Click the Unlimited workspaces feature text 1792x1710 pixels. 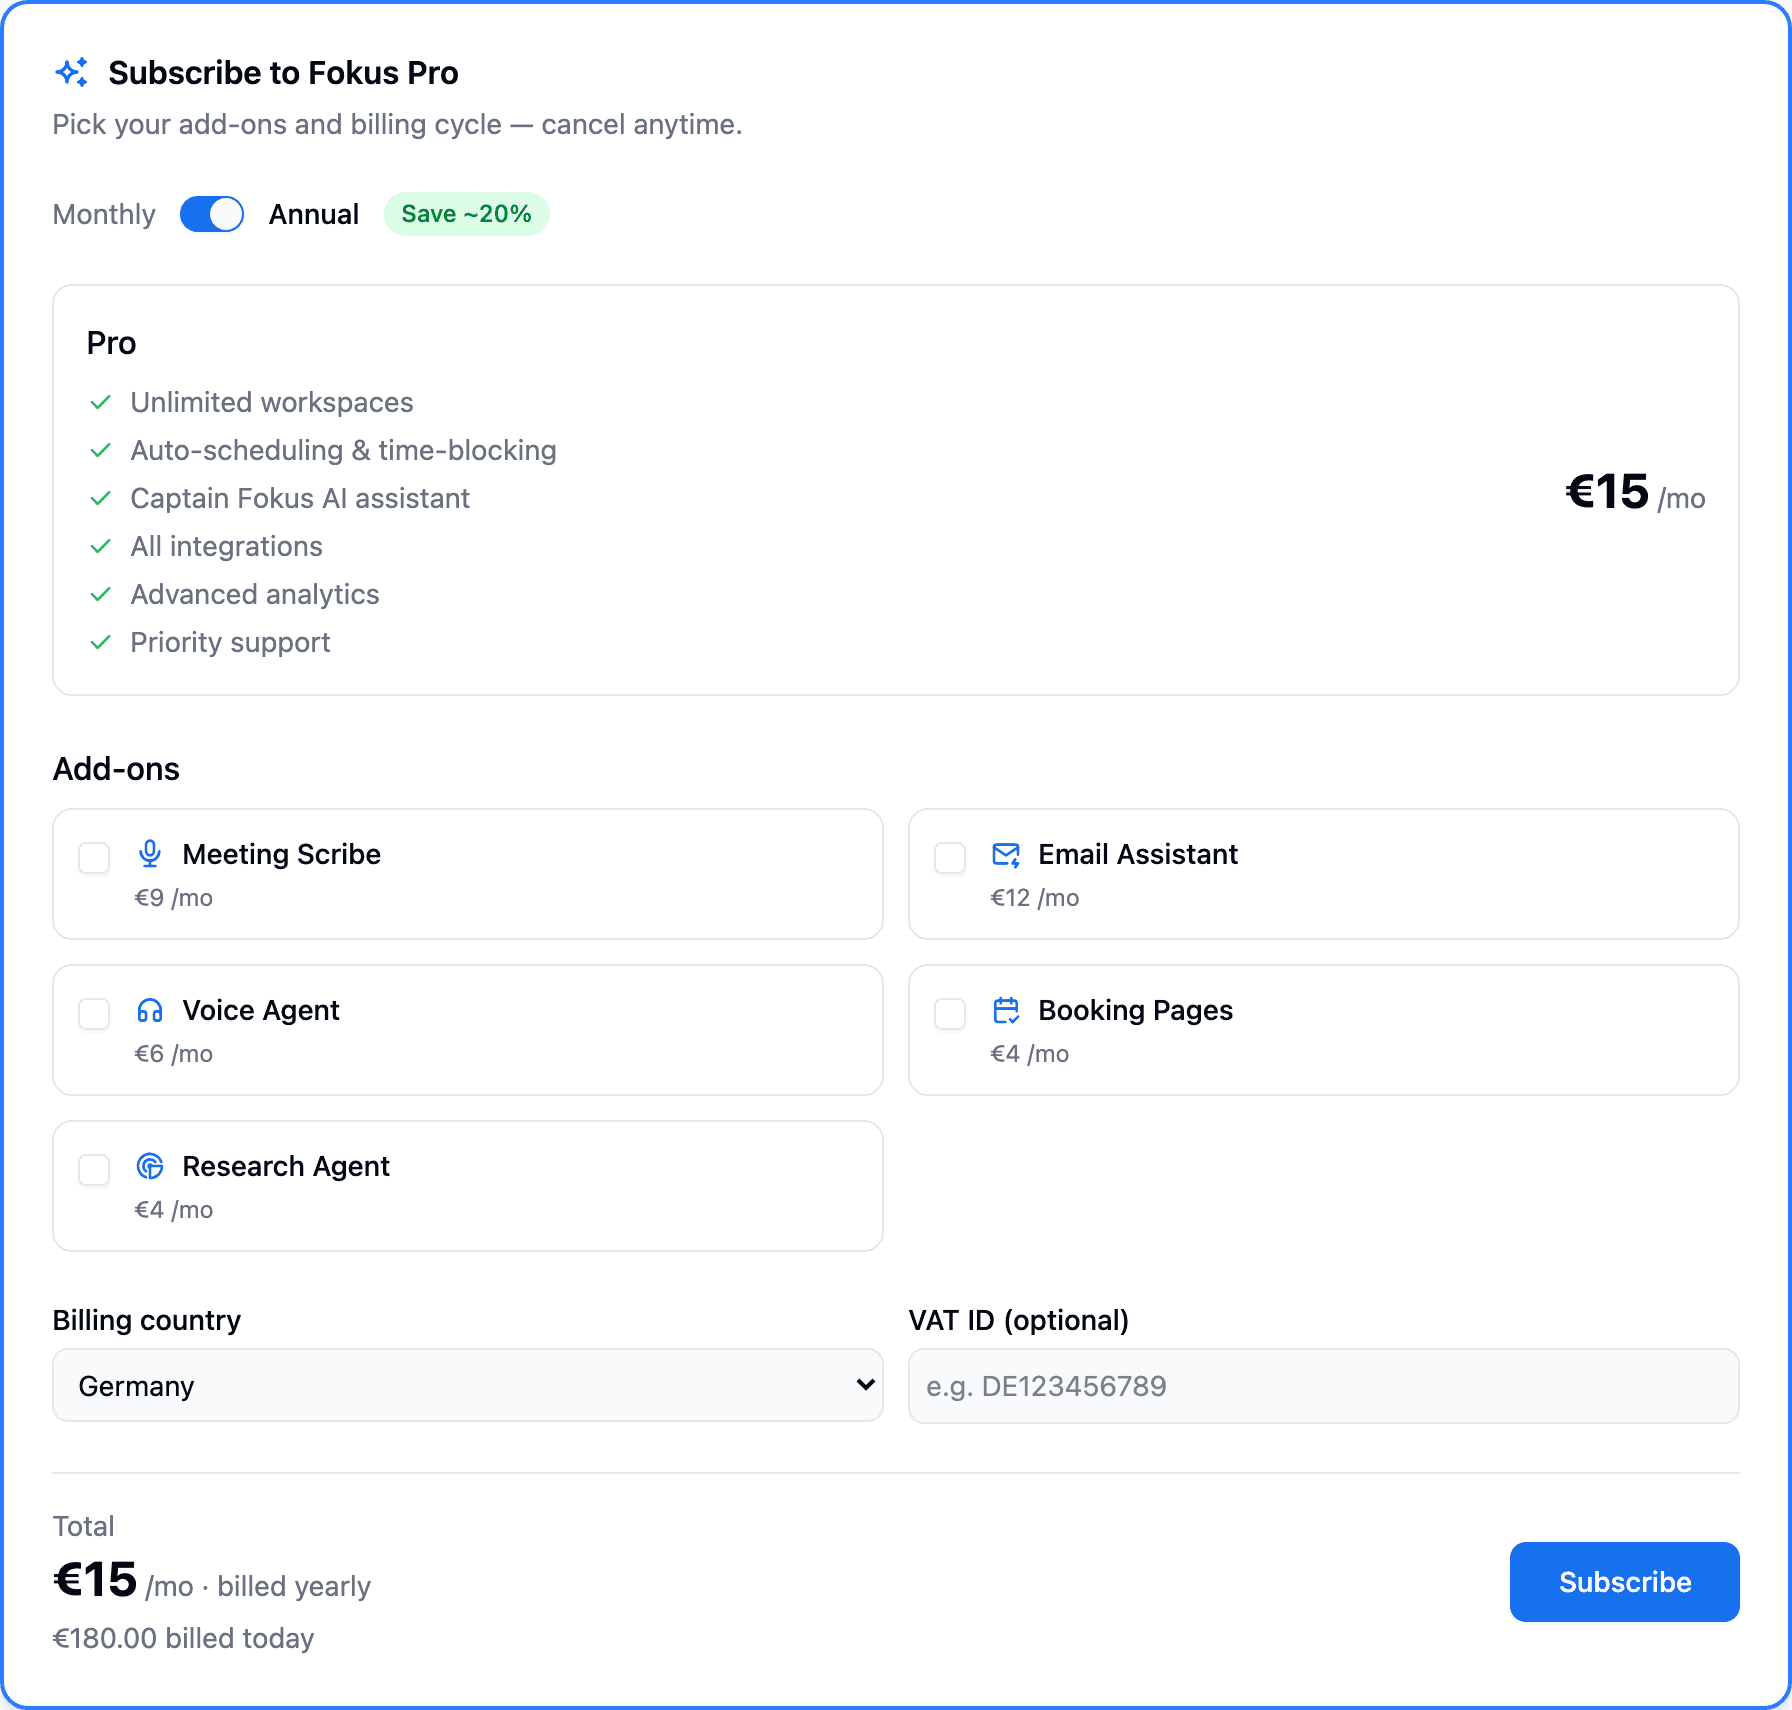272,402
